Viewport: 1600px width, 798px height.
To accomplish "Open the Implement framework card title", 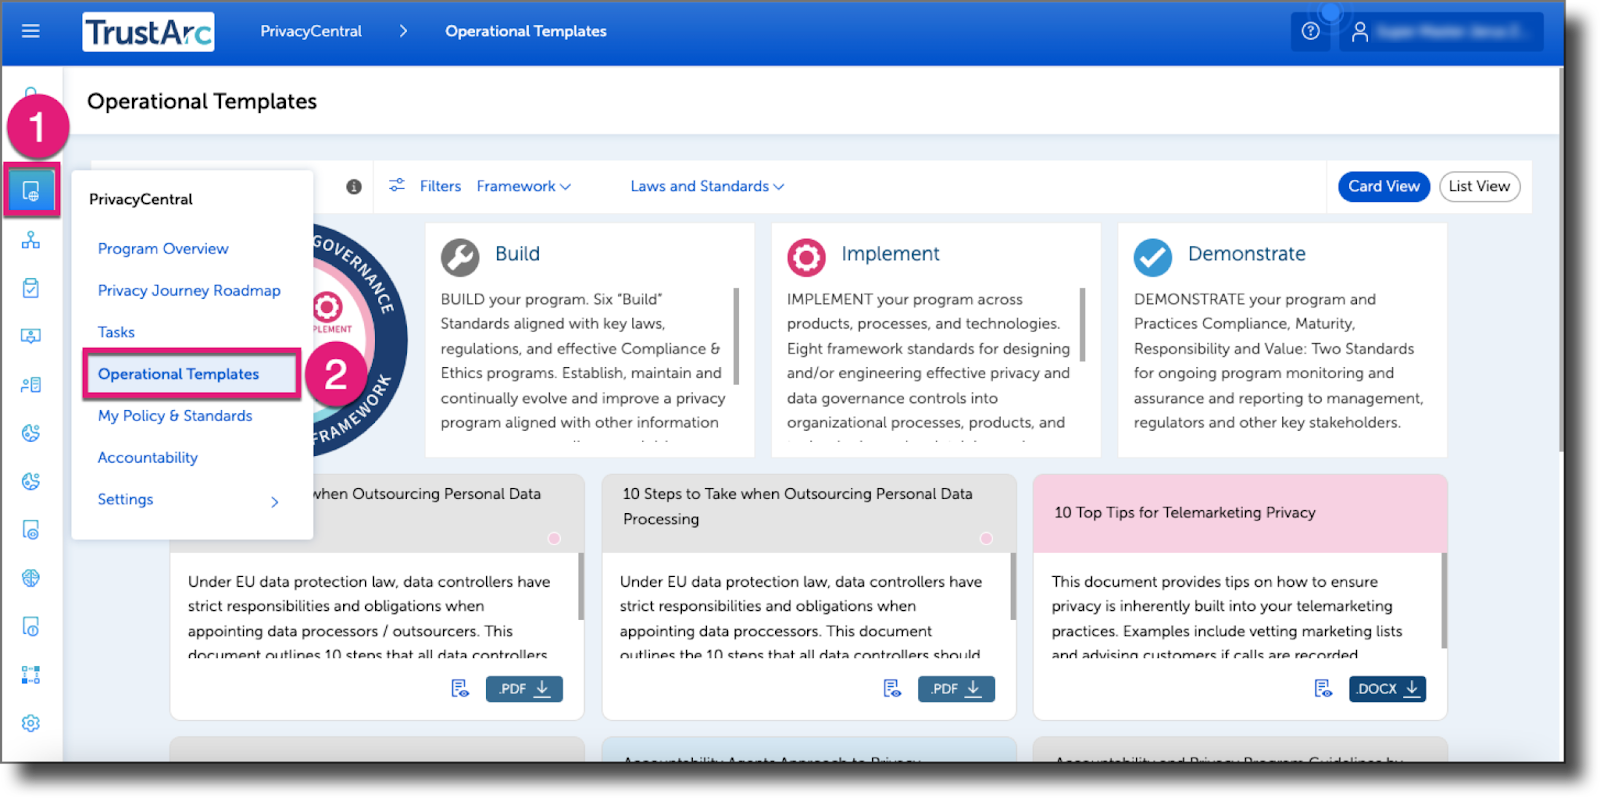I will (890, 254).
